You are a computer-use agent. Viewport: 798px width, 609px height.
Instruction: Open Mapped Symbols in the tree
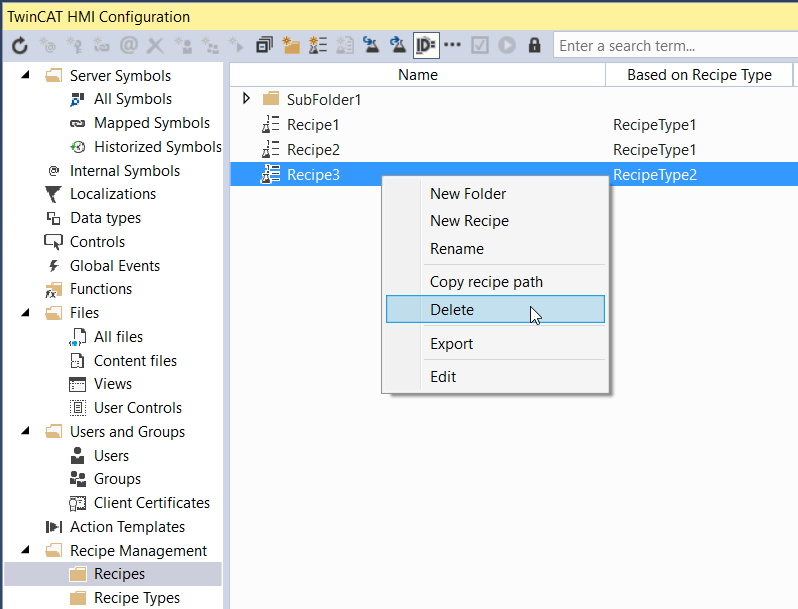pyautogui.click(x=152, y=123)
